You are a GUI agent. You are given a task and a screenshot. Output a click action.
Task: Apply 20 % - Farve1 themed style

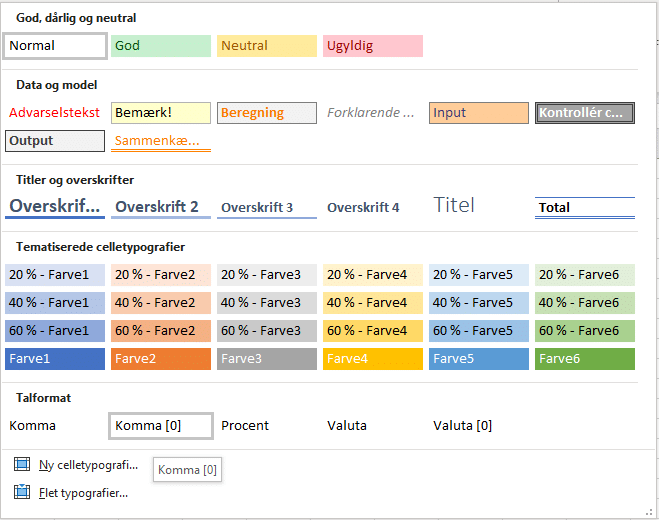tap(54, 275)
